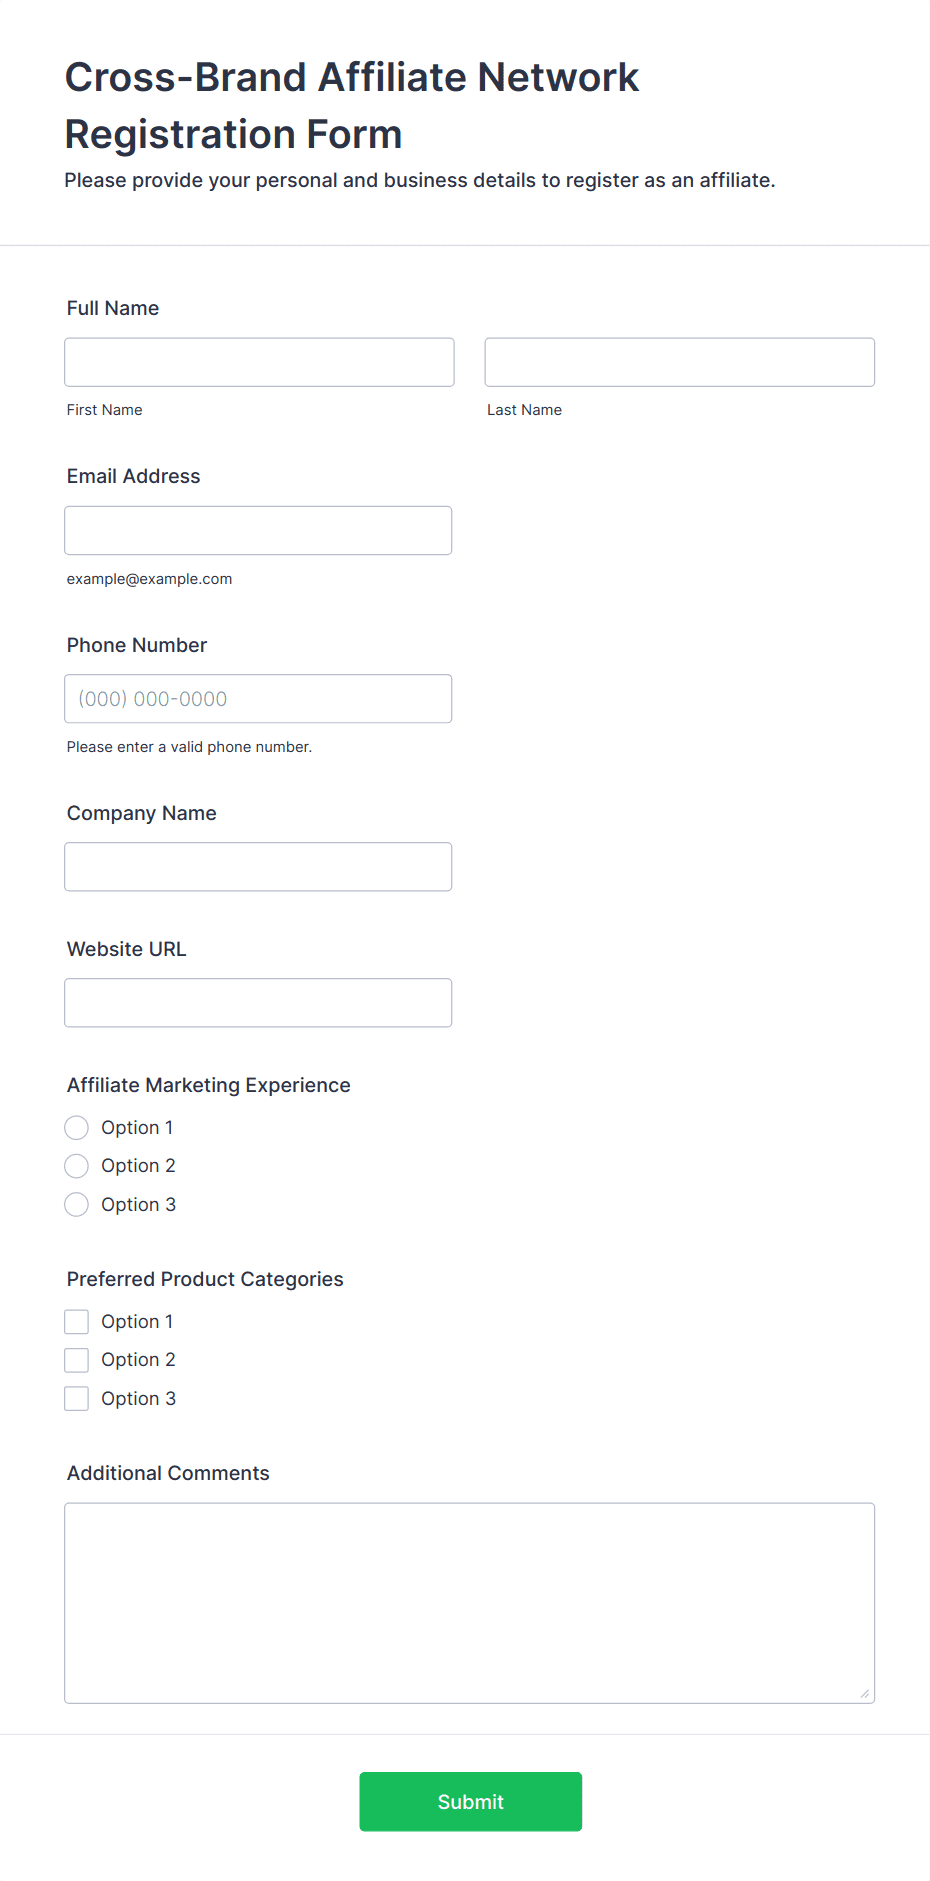
Task: Focus the Email Address text box
Action: (x=258, y=530)
